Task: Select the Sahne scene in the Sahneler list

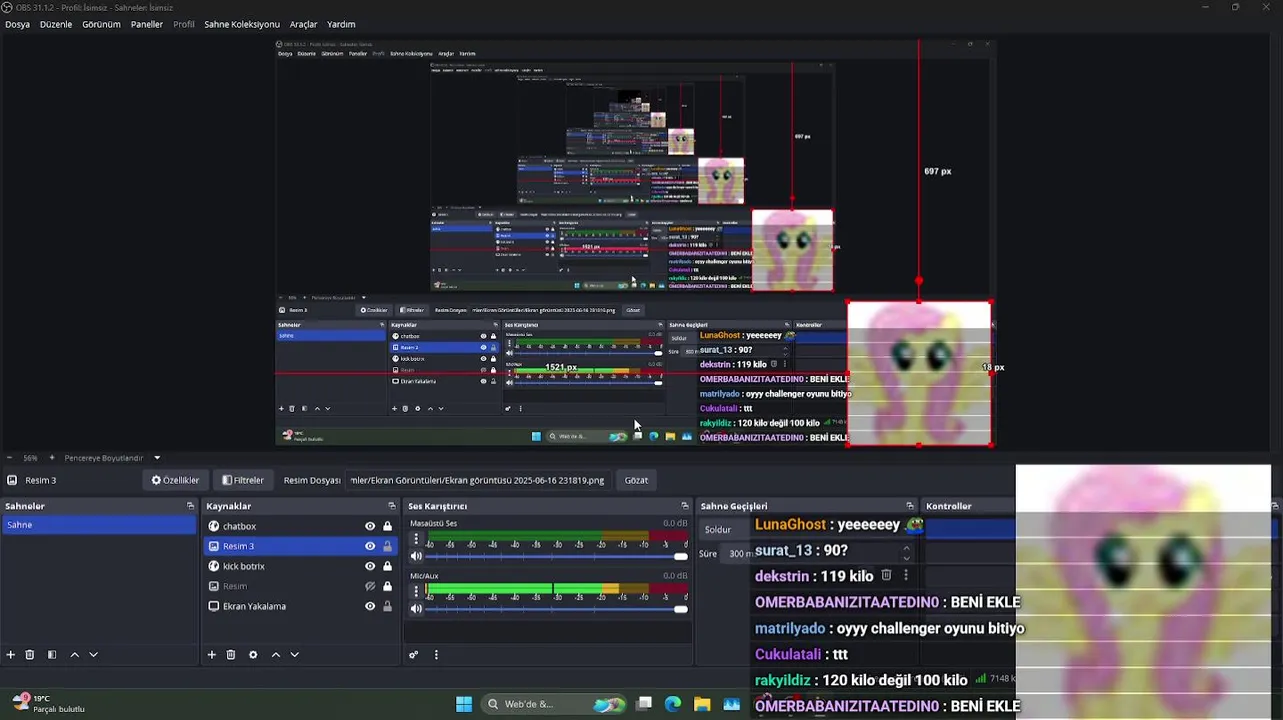Action: 98,525
